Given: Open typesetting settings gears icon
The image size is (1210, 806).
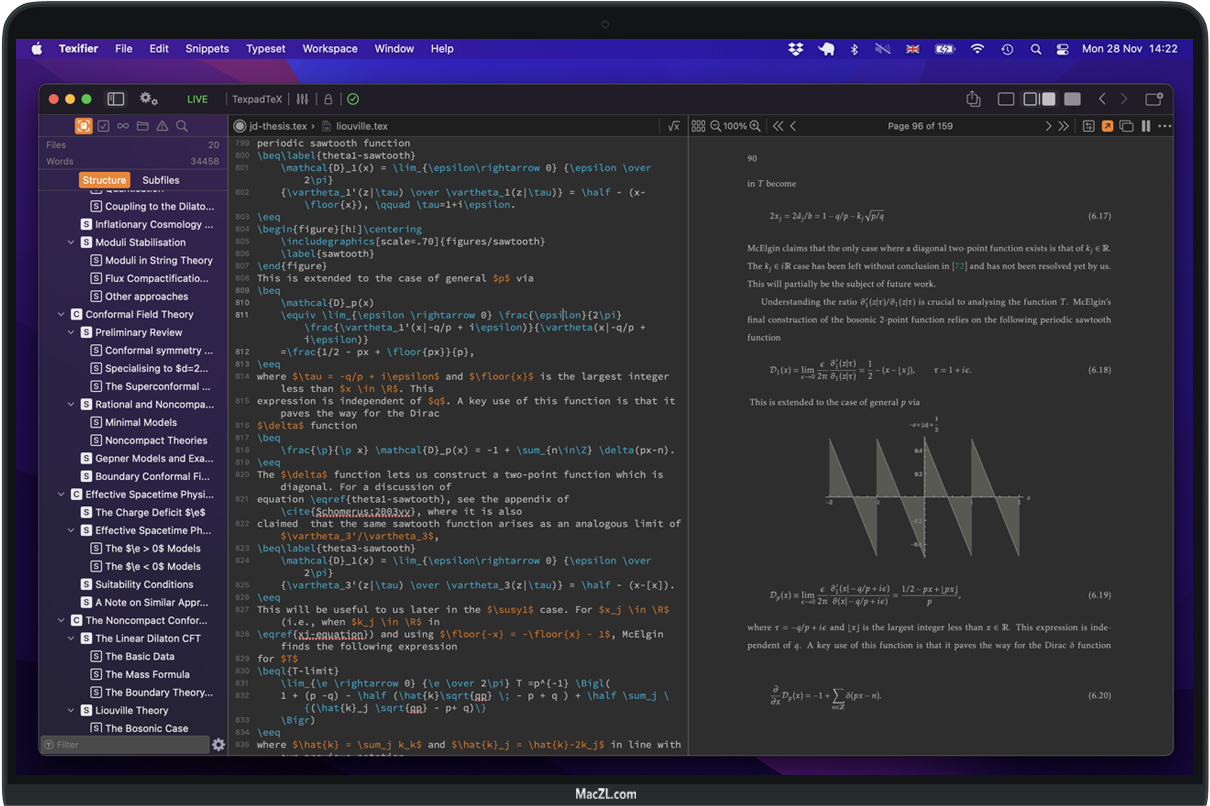Looking at the screenshot, I should point(149,99).
